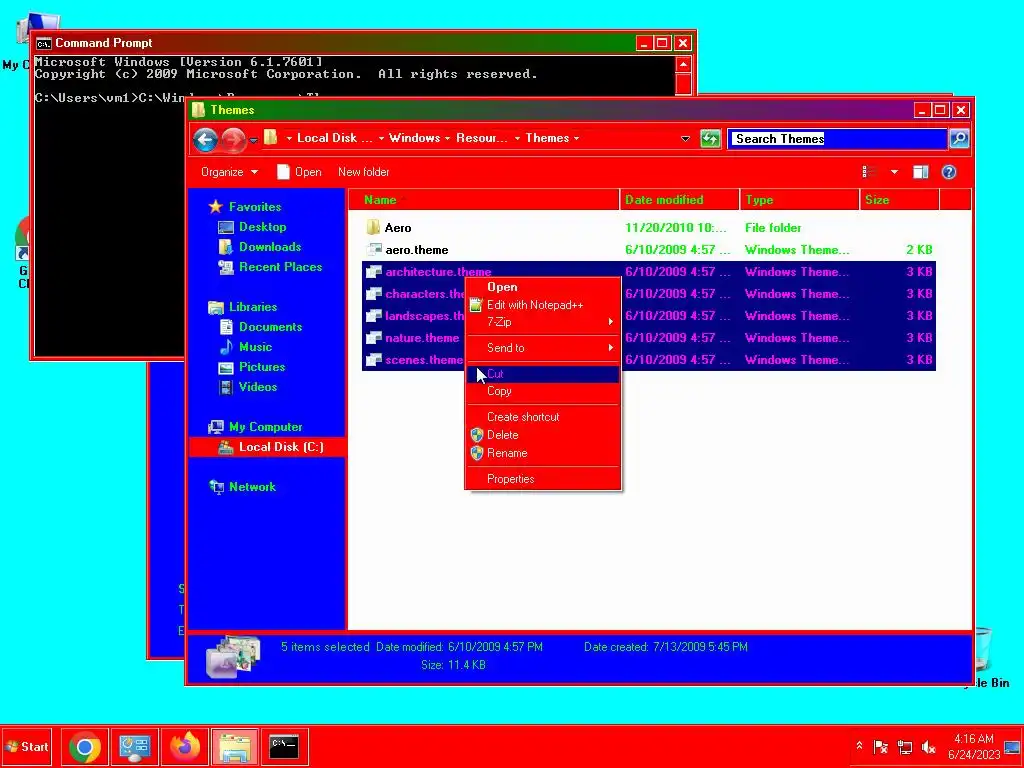Show hidden tray icons arrow
Image resolution: width=1024 pixels, height=768 pixels.
tap(859, 745)
